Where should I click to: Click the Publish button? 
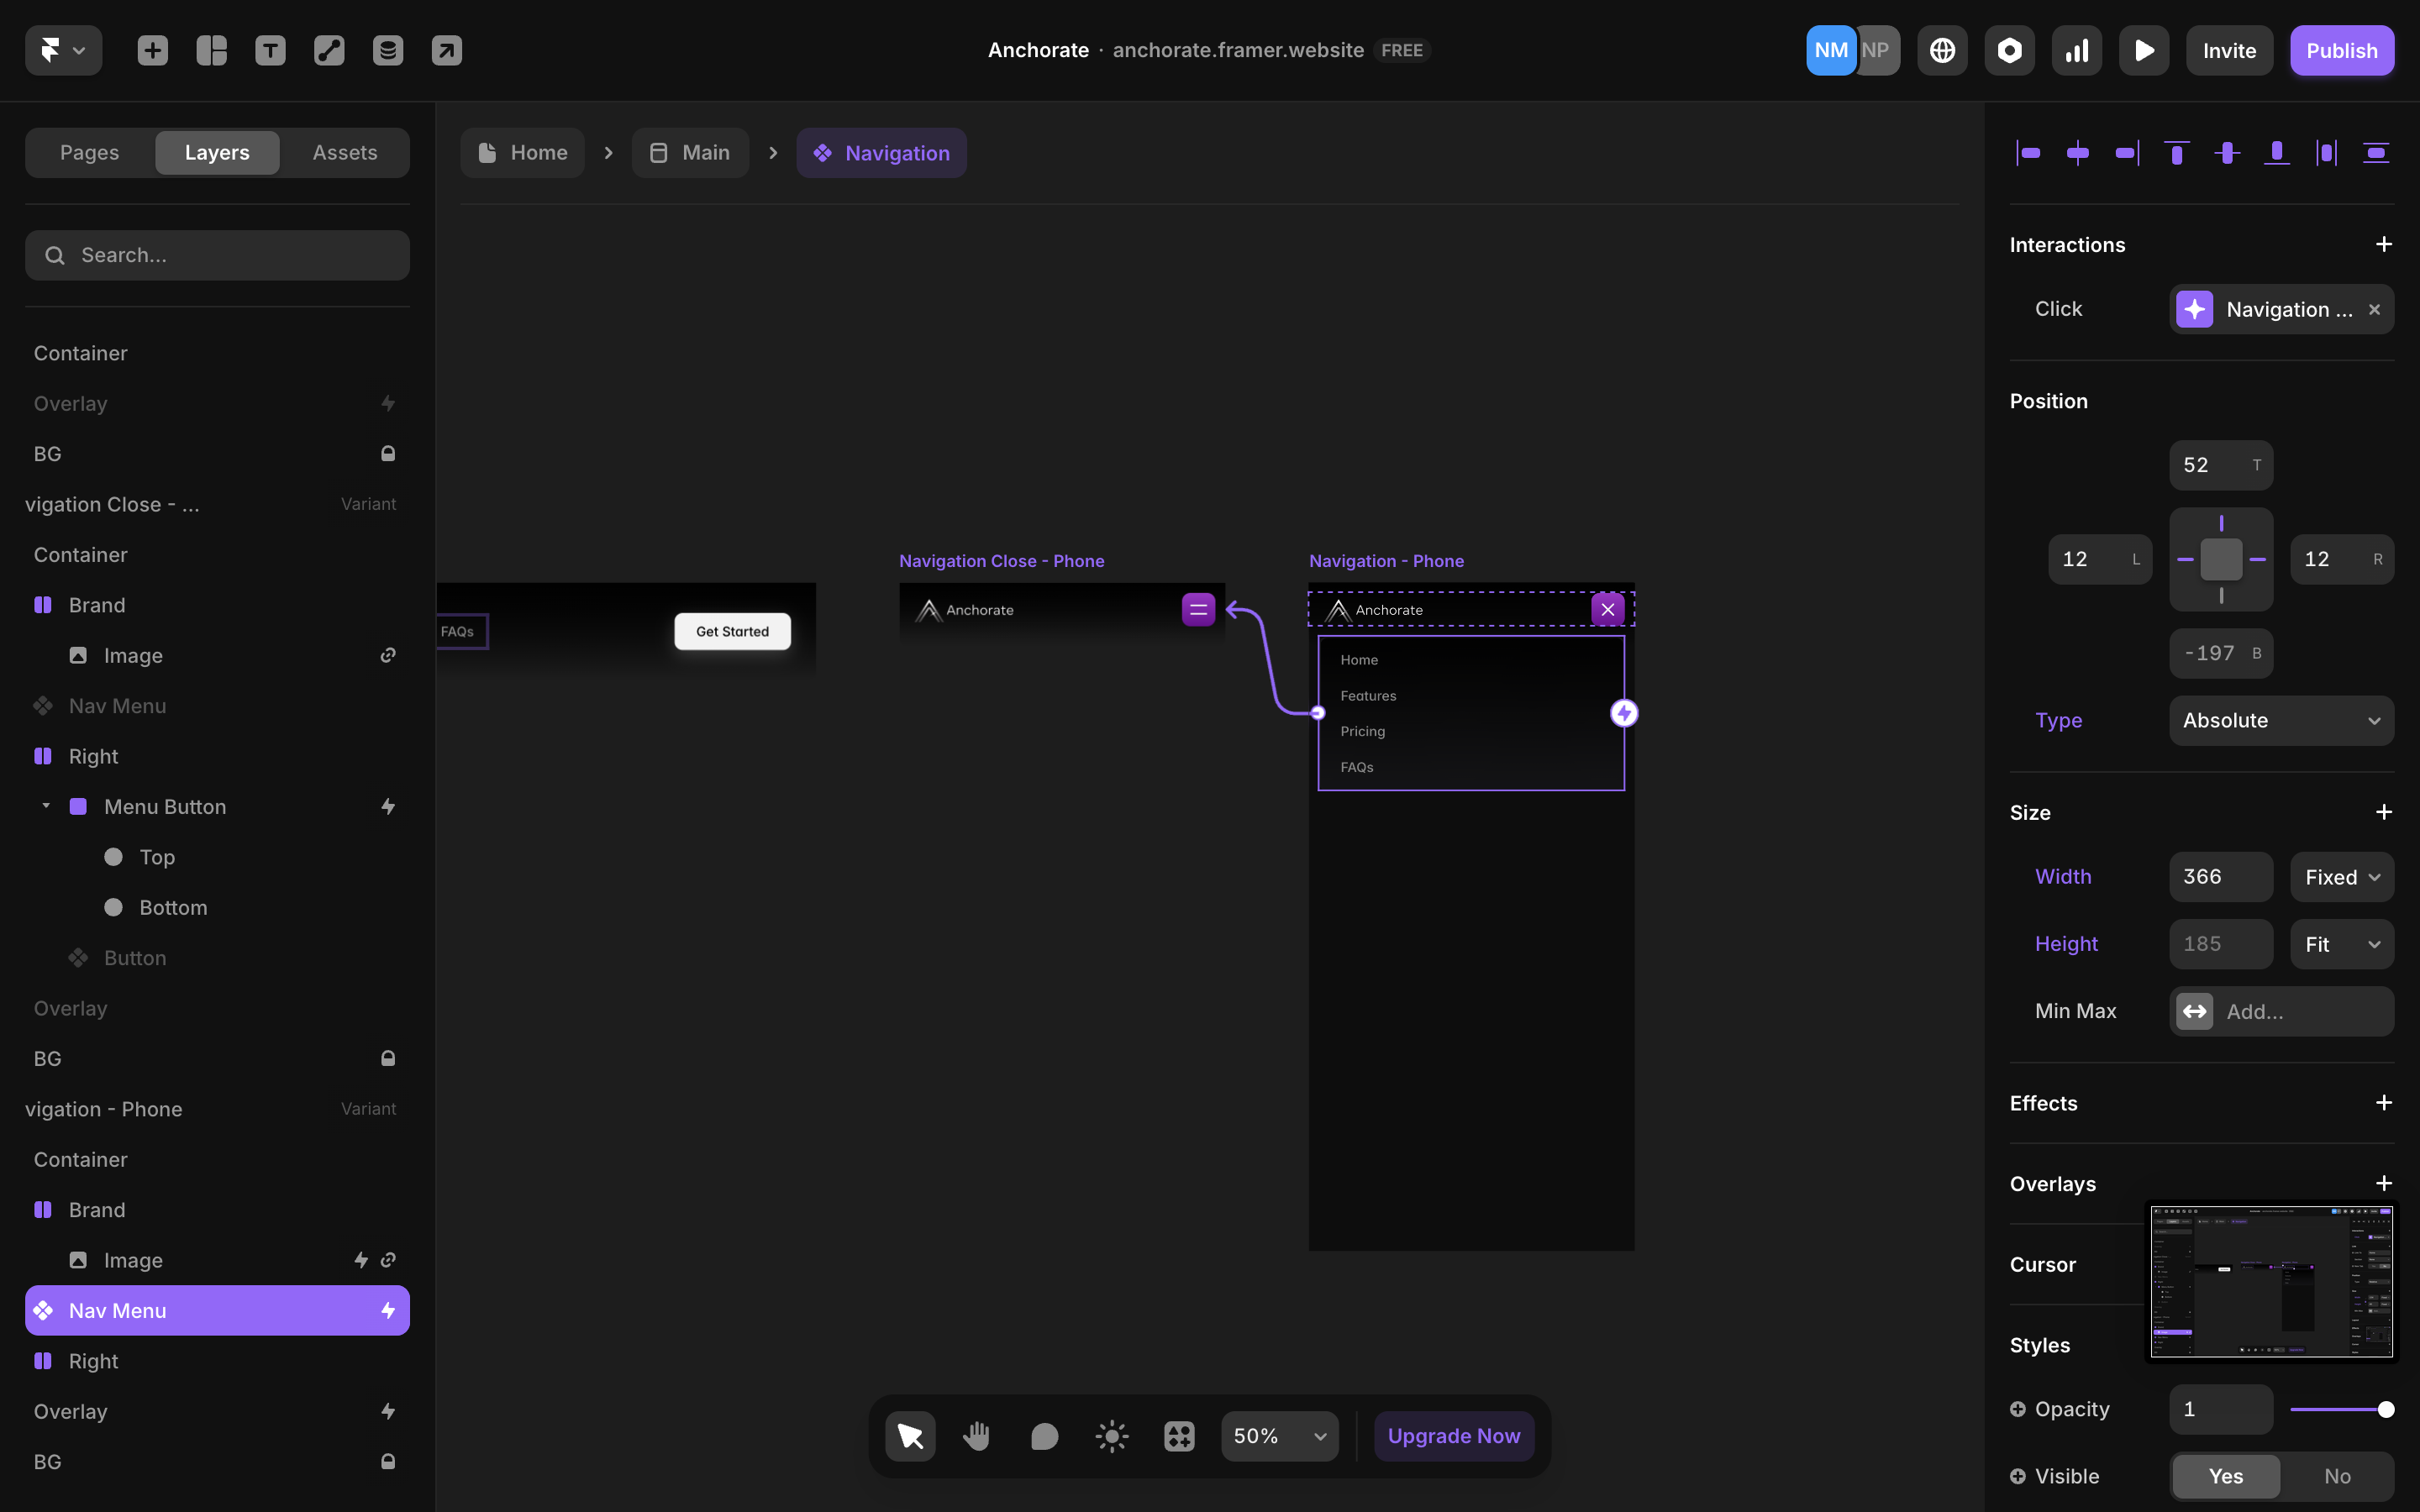(2341, 50)
